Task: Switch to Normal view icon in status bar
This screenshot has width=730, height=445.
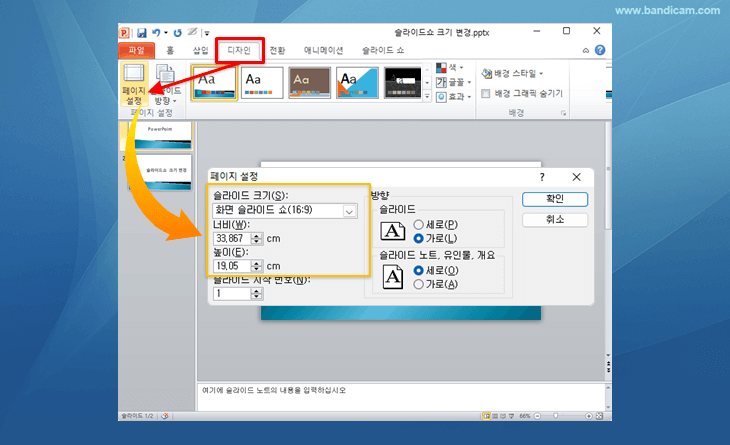Action: [x=487, y=416]
